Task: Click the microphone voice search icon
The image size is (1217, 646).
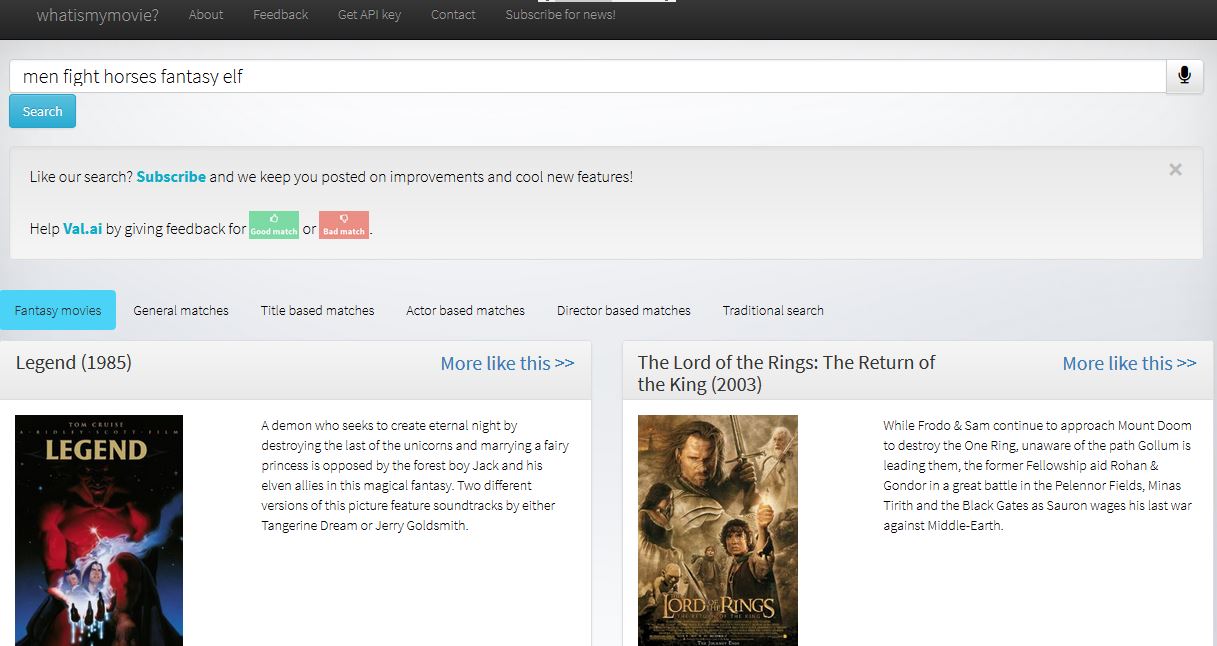Action: (x=1184, y=76)
